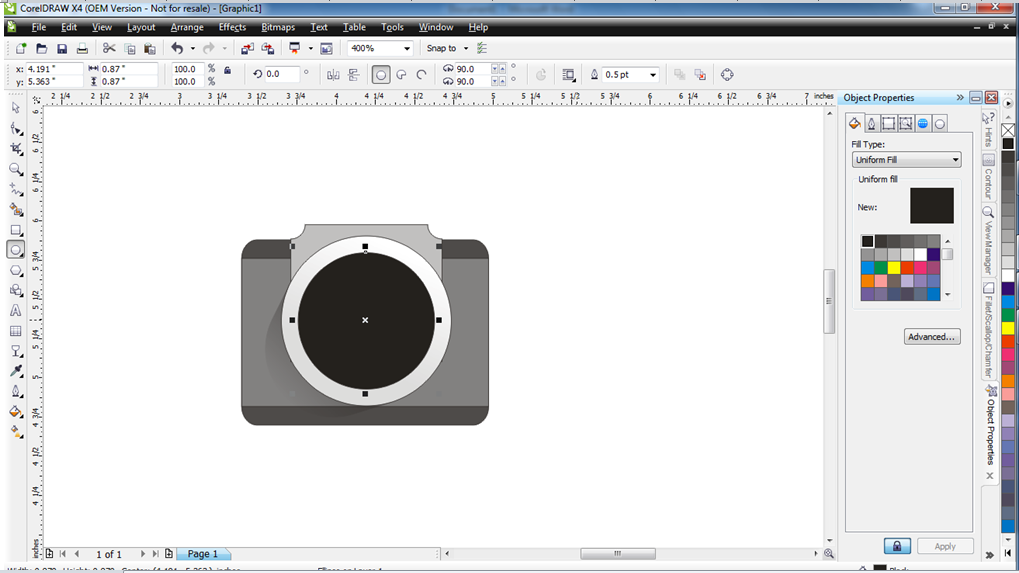Open the Contour docker tab
This screenshot has height=573, width=1019.
point(988,178)
